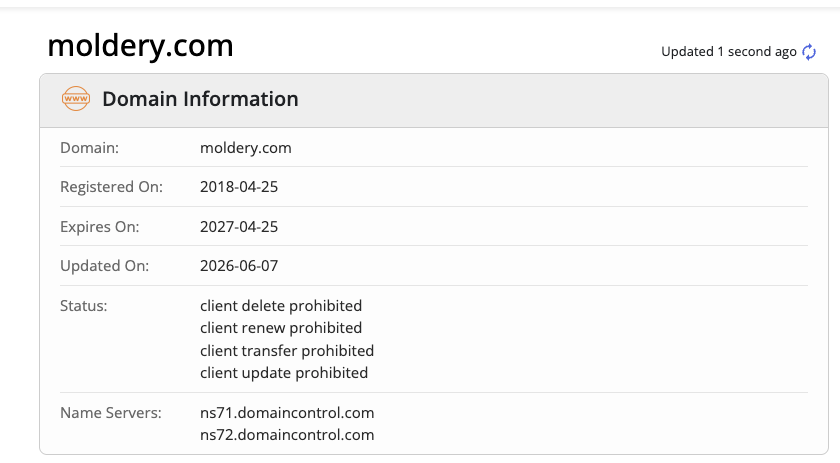This screenshot has height=463, width=840.
Task: Click the 'Updated 1 second ago' text
Action: [x=729, y=51]
